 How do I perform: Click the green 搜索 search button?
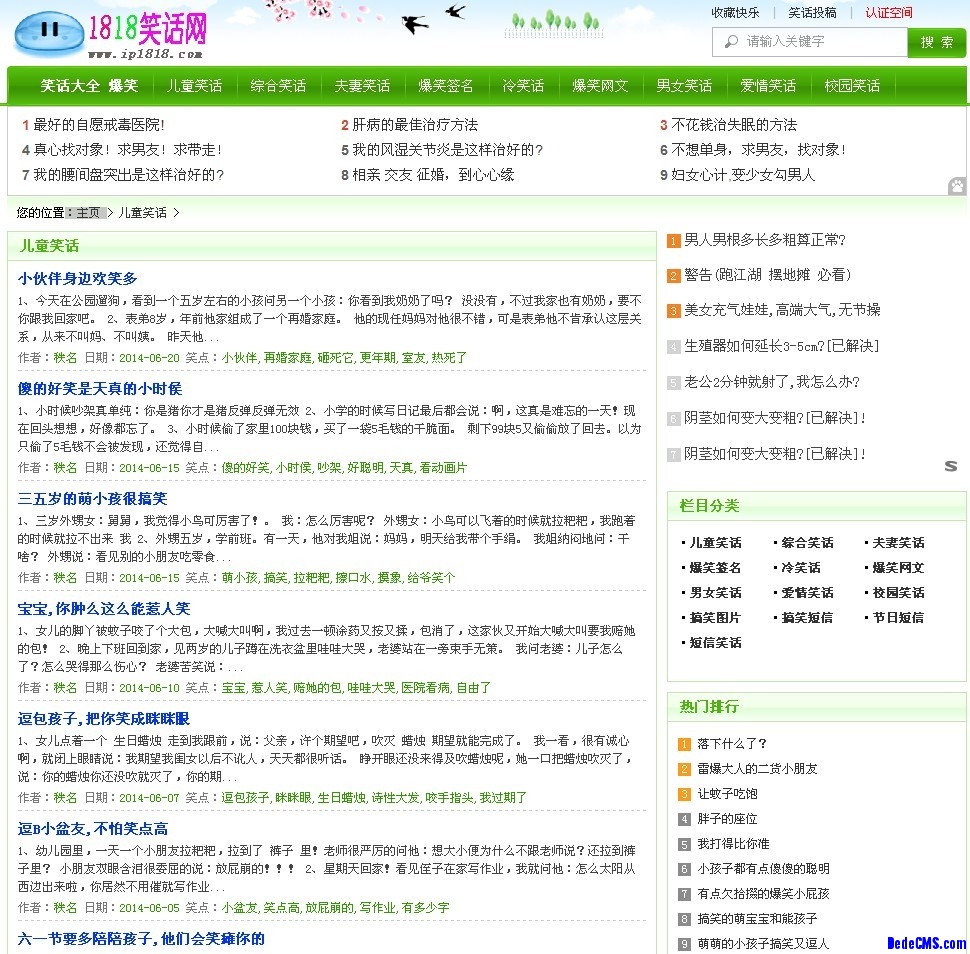[x=936, y=42]
